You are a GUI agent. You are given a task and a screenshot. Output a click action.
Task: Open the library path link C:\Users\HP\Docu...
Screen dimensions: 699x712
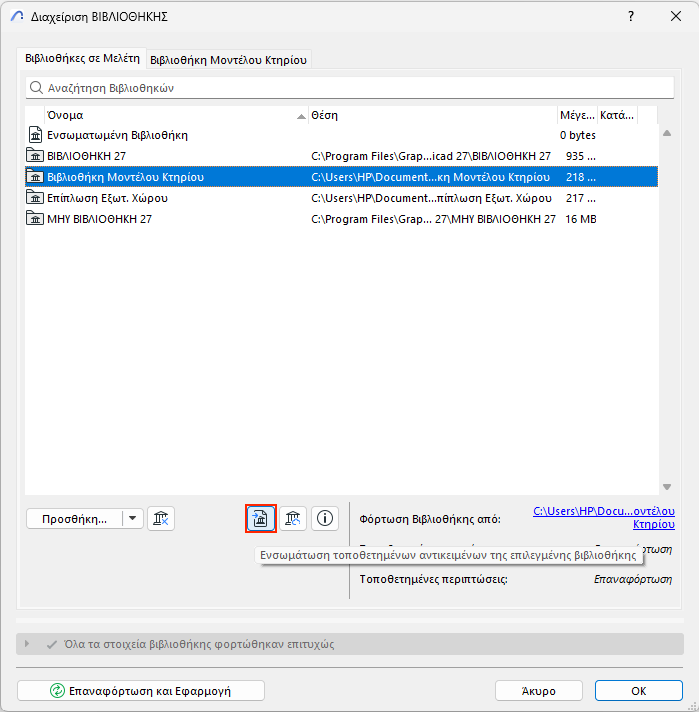click(604, 517)
